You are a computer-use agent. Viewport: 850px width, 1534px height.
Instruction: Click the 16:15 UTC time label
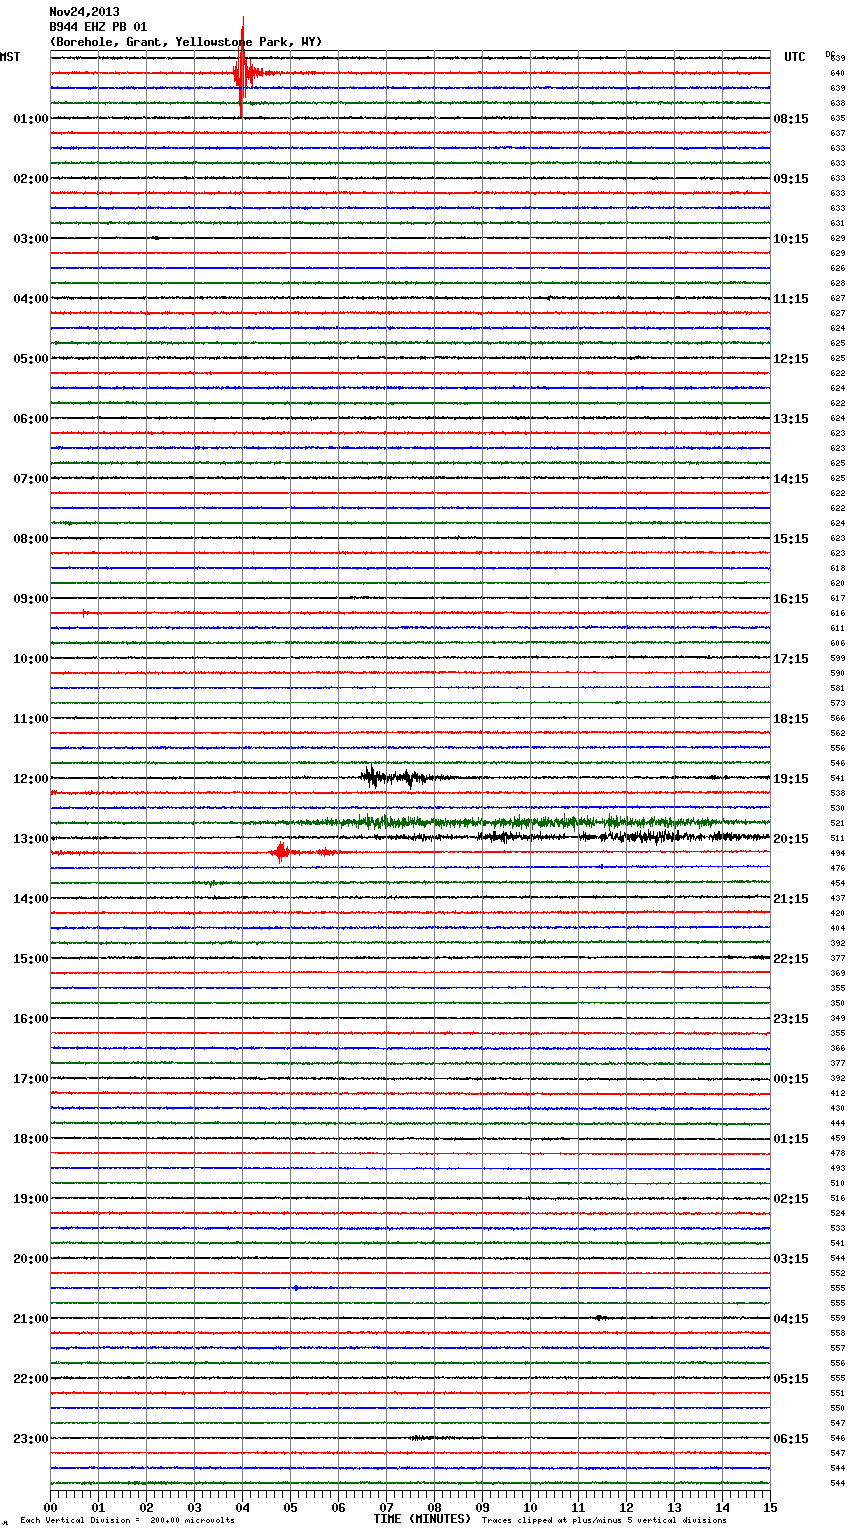[x=791, y=599]
